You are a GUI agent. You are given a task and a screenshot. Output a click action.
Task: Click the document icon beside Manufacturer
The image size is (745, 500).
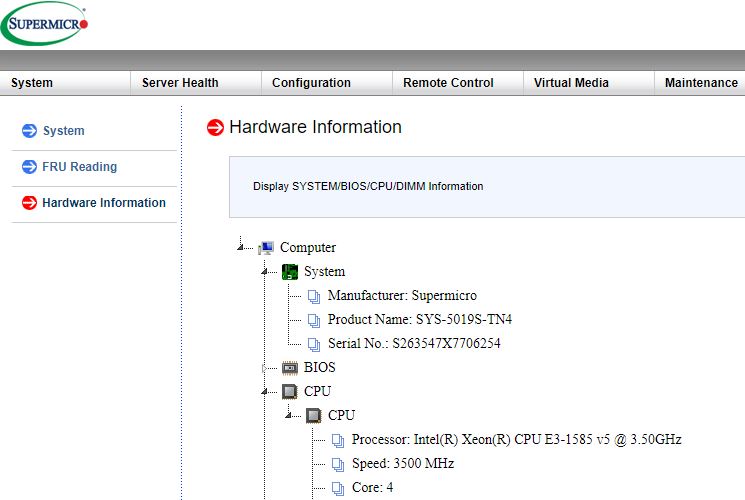click(x=314, y=296)
